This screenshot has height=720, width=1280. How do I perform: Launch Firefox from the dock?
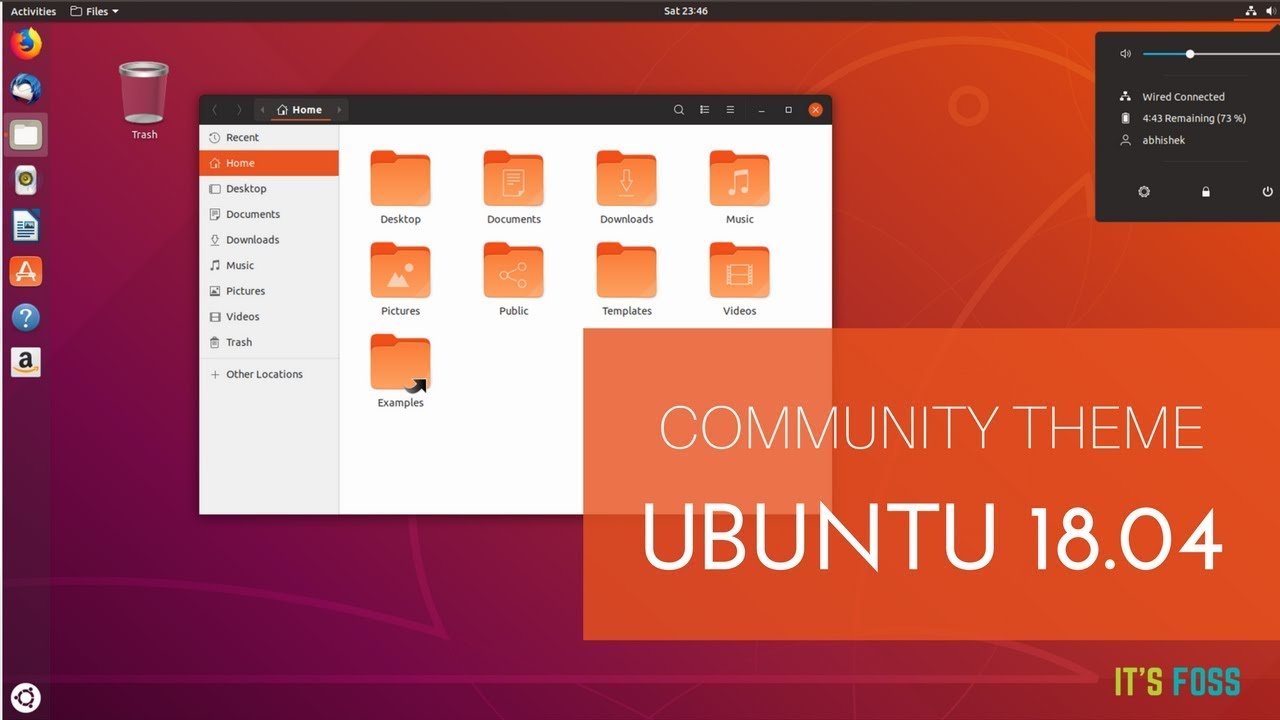point(25,44)
